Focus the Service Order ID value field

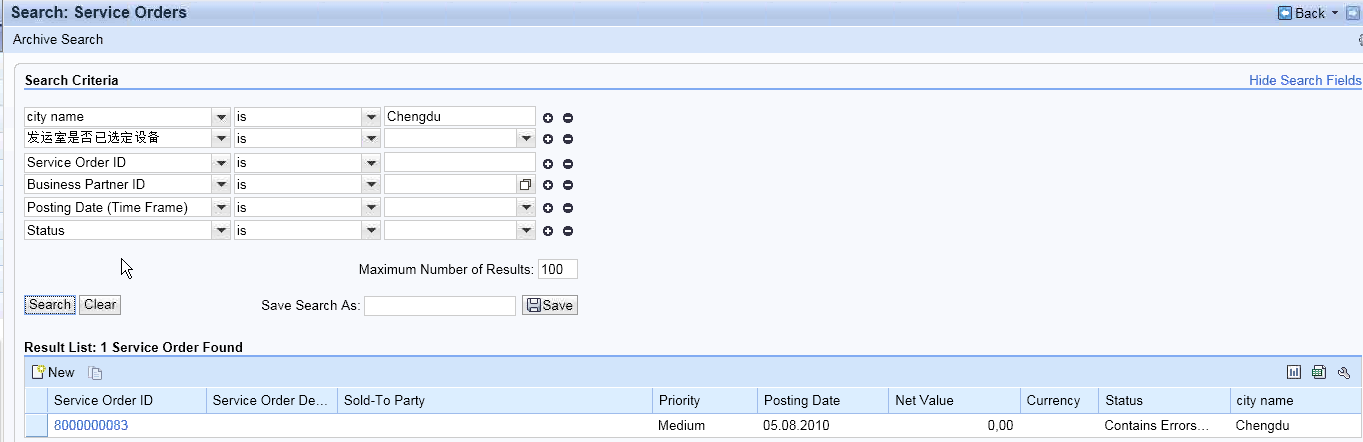coord(460,163)
